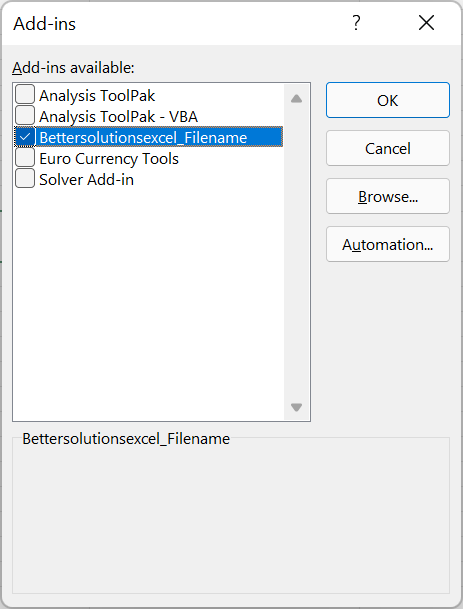Click the Cancel button
The width and height of the screenshot is (463, 609).
pos(388,148)
